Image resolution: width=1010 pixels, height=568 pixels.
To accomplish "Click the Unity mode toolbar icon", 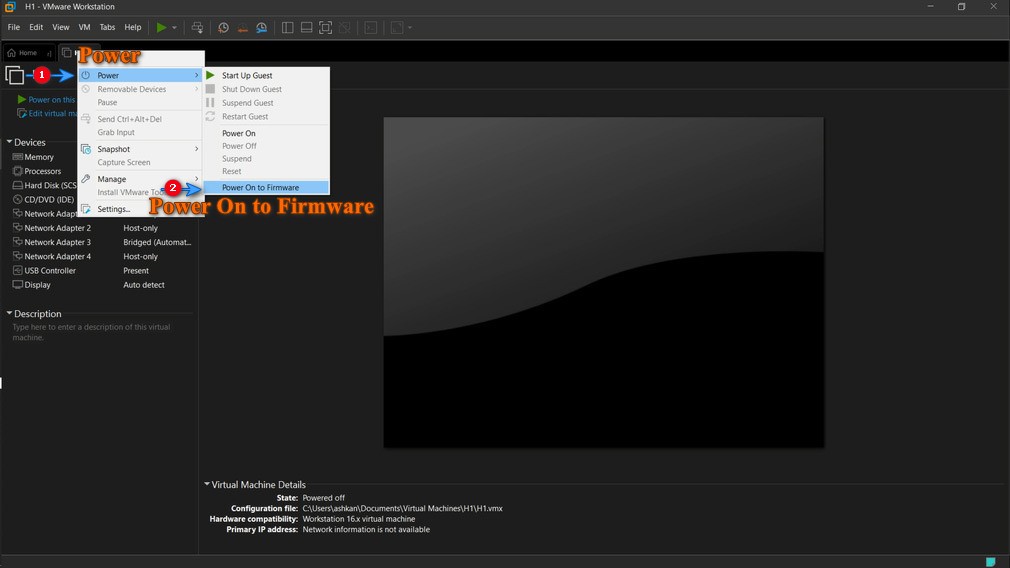I will (345, 28).
